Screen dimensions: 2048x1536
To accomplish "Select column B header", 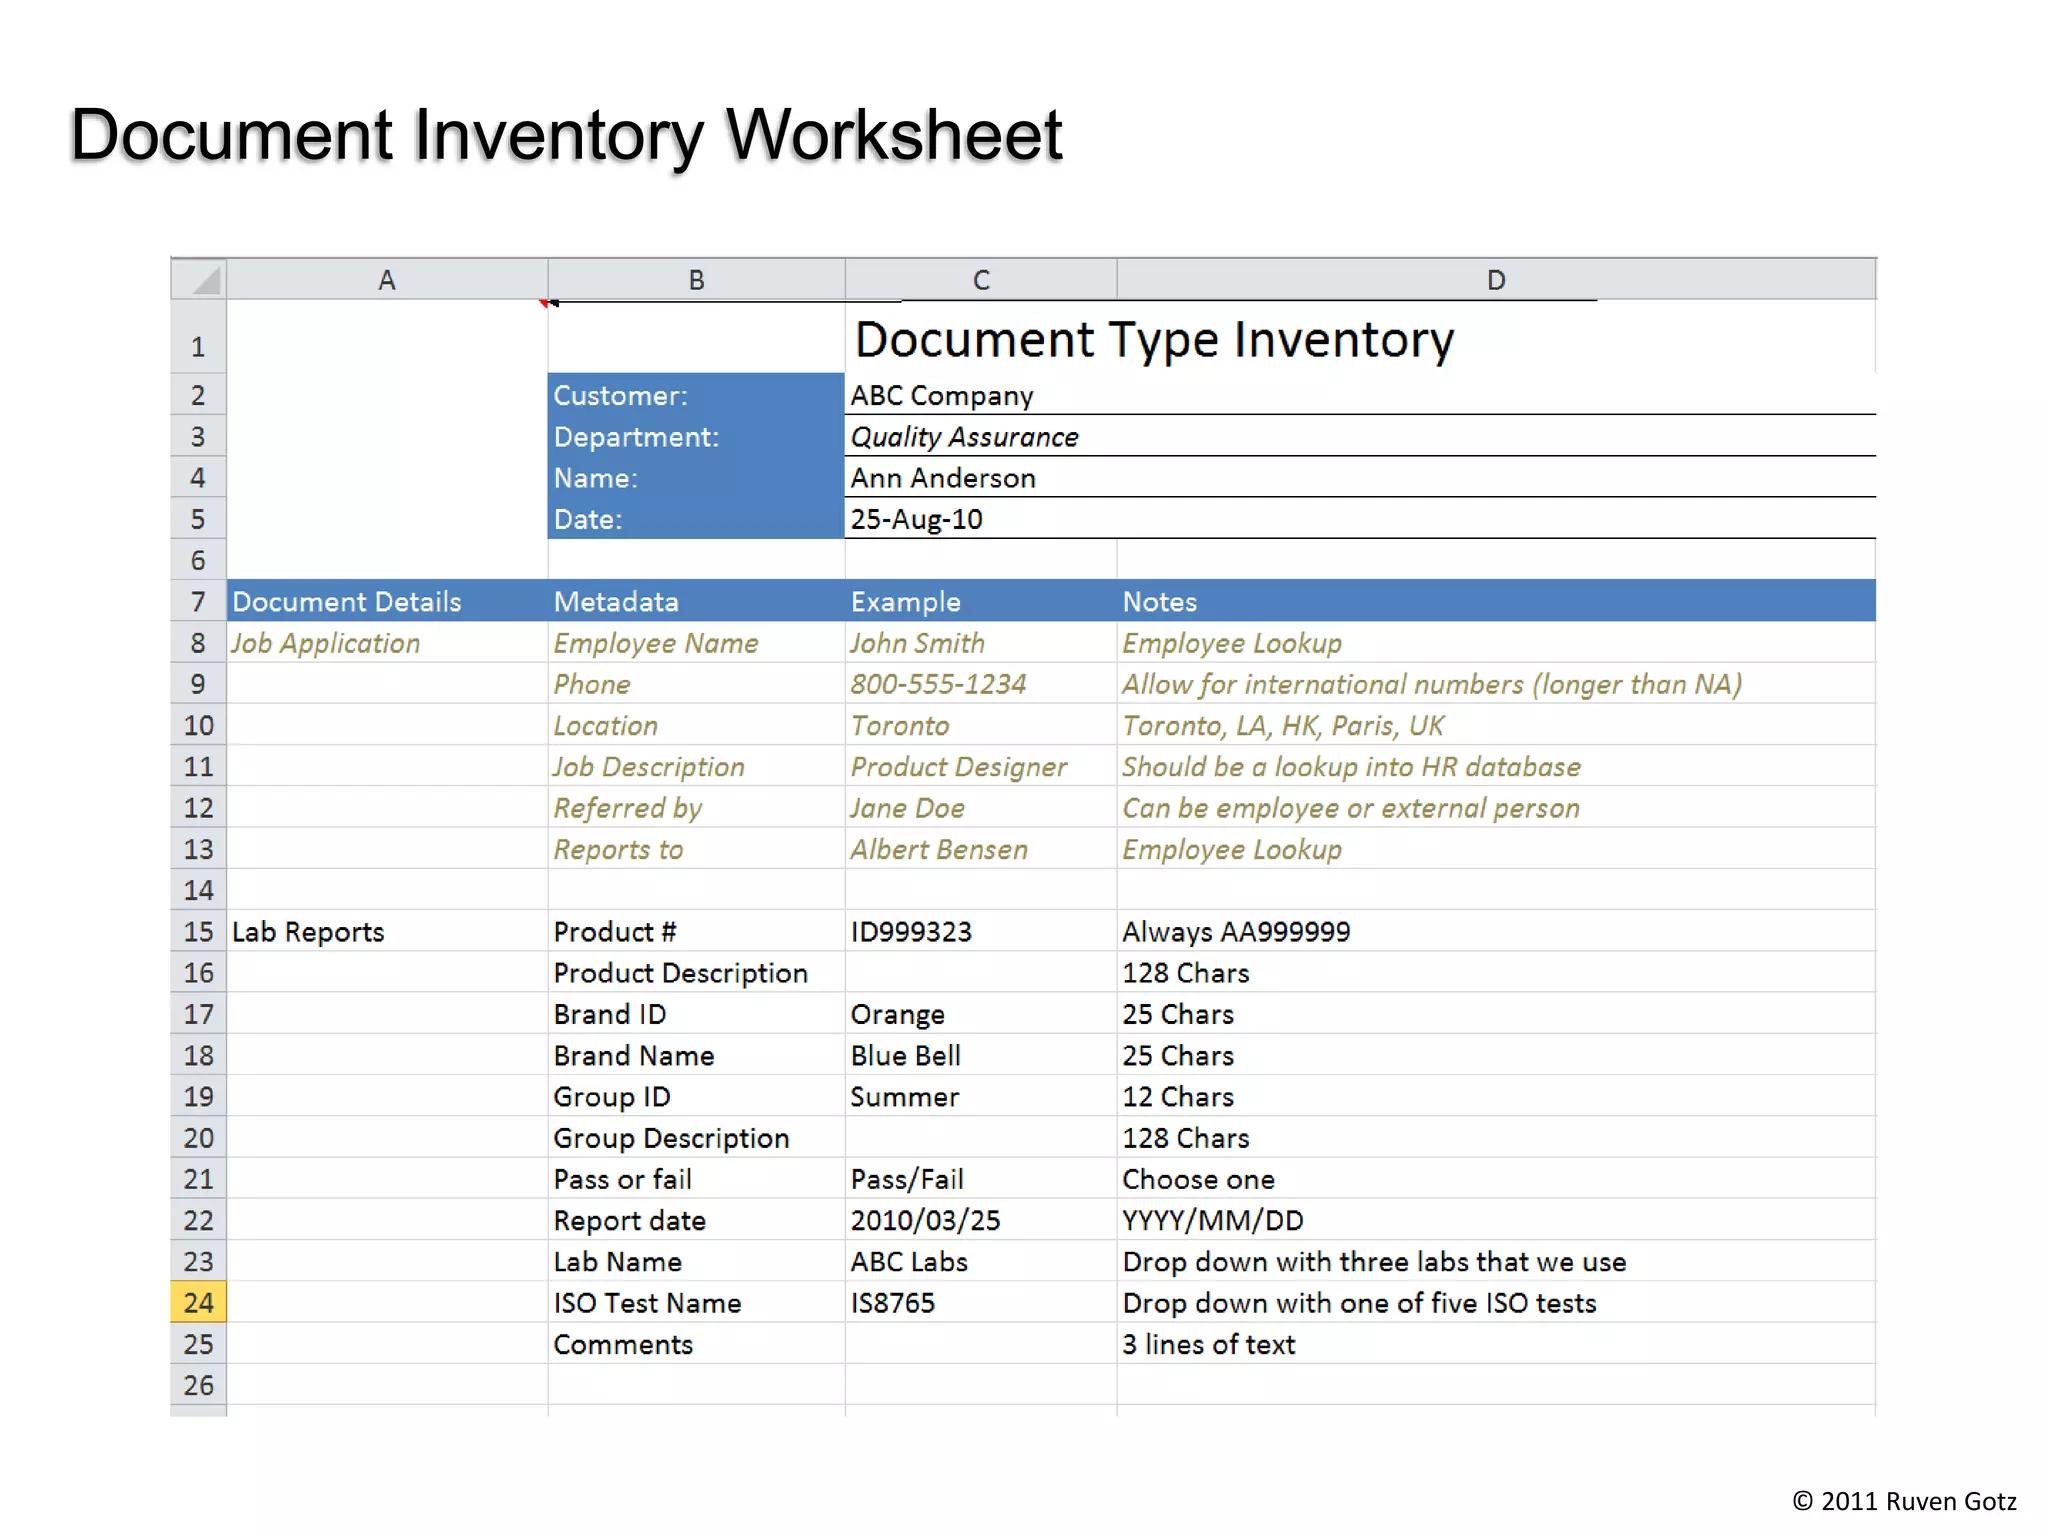I will click(x=696, y=279).
